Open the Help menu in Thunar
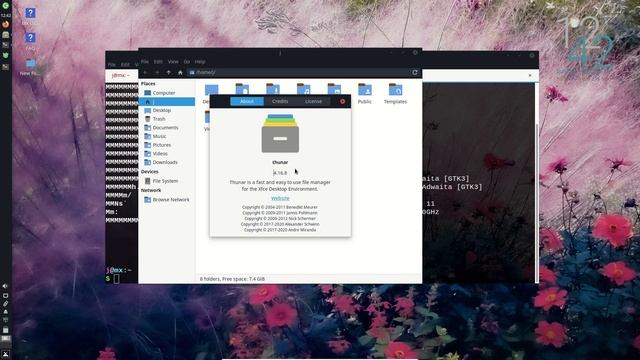Image resolution: width=640 pixels, height=360 pixels. pos(200,62)
